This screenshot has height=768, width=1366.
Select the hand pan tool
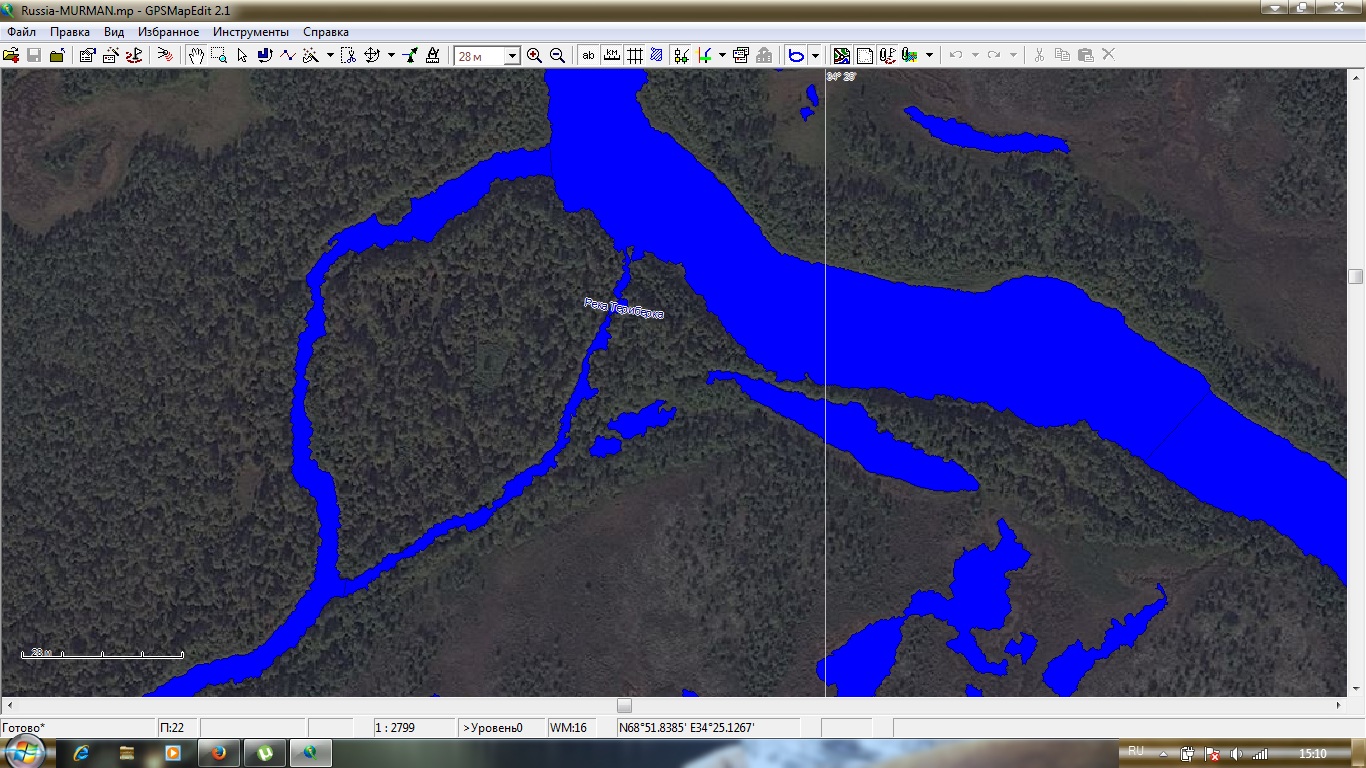click(x=196, y=56)
